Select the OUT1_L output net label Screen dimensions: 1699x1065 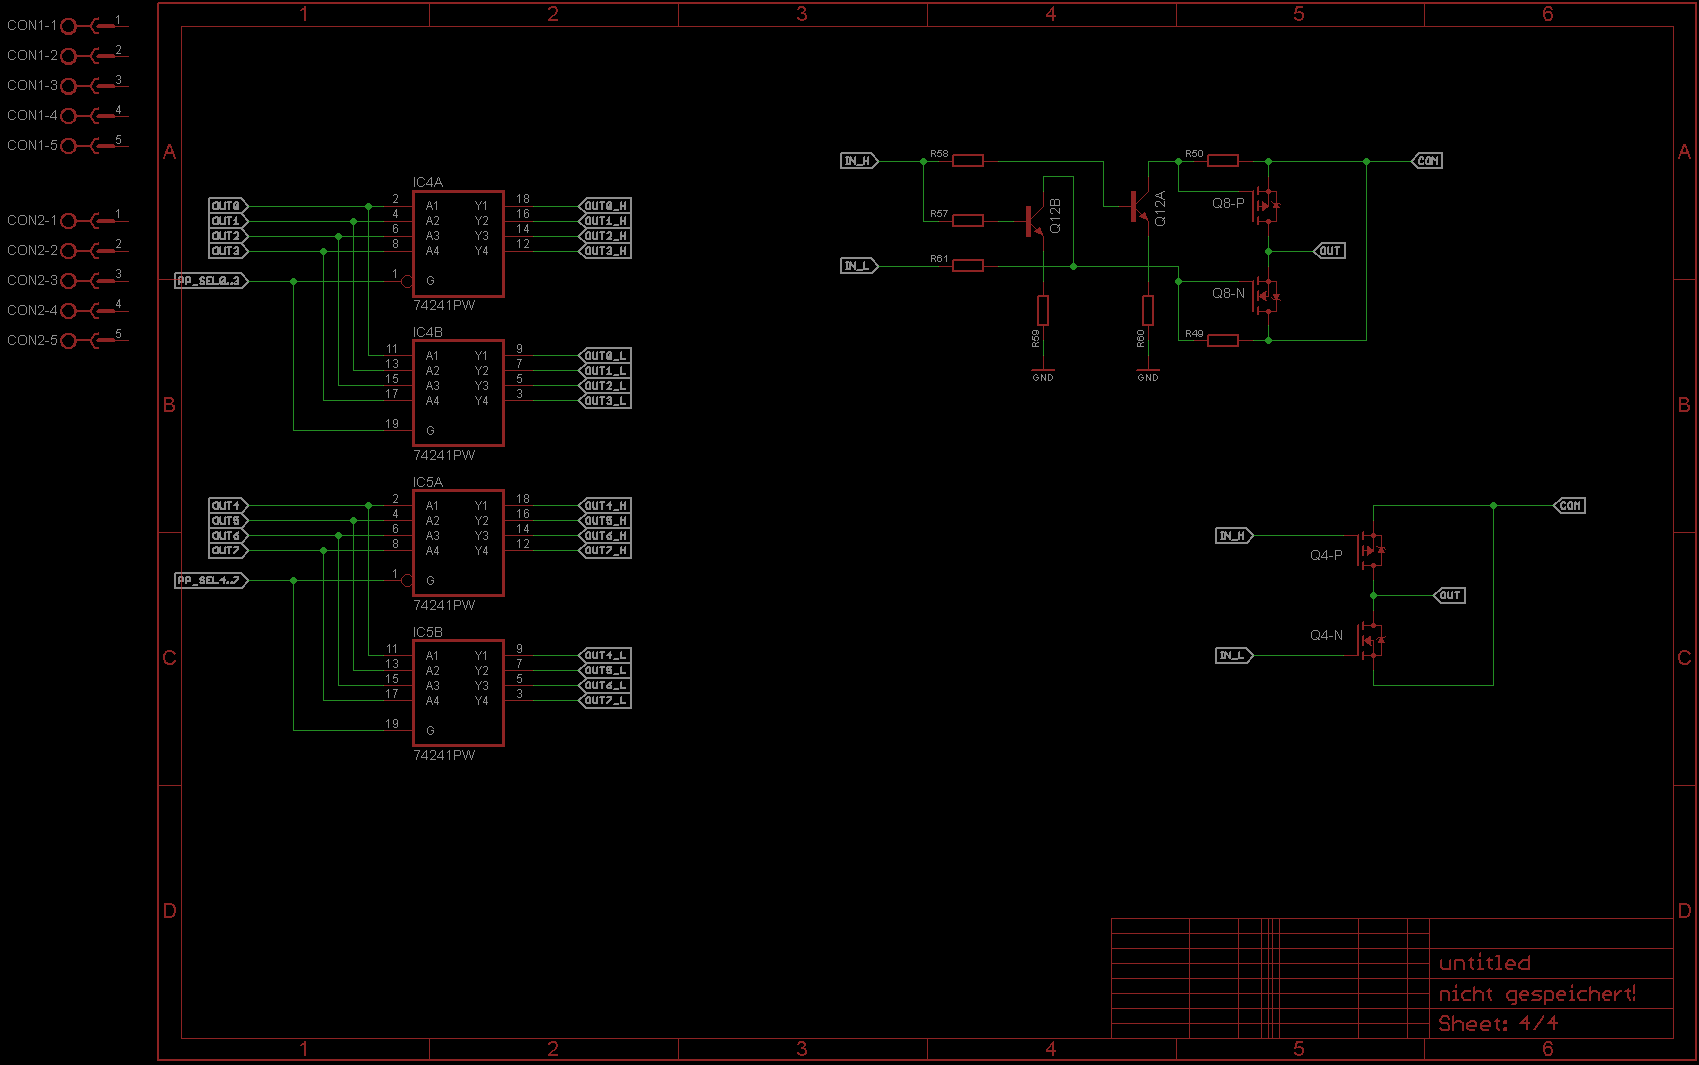(x=605, y=371)
